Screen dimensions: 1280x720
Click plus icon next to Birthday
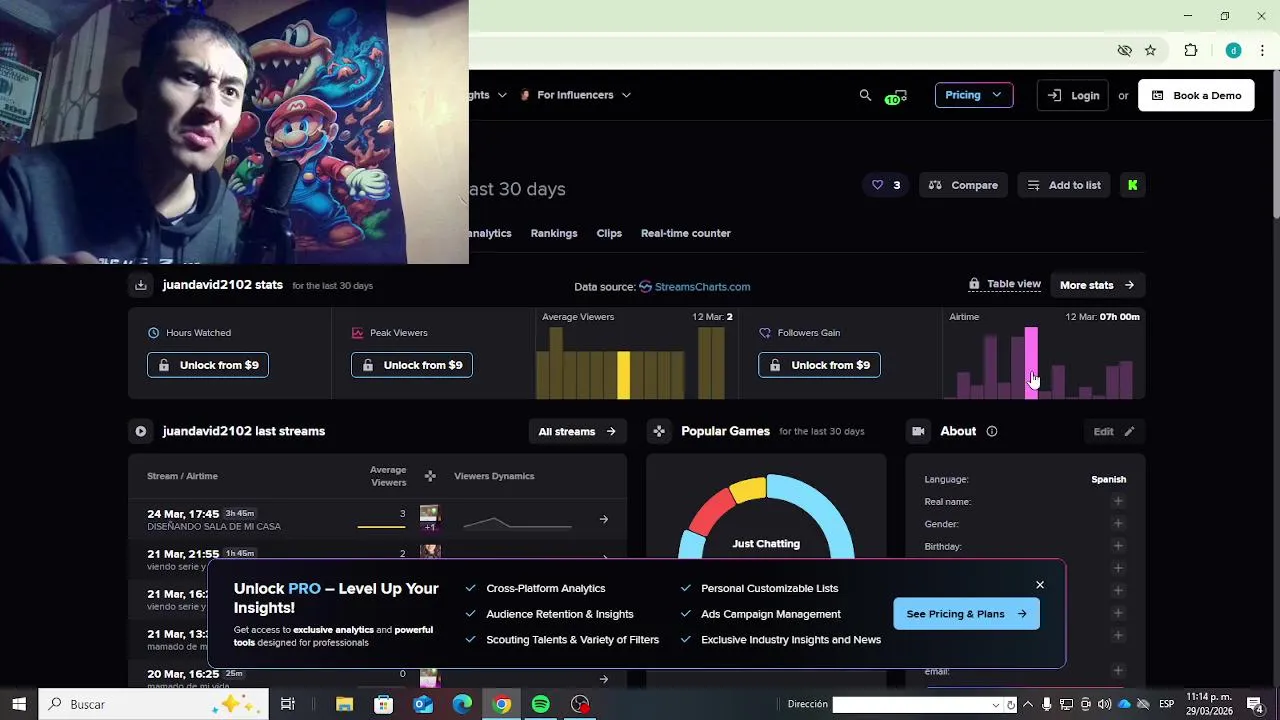point(1118,546)
